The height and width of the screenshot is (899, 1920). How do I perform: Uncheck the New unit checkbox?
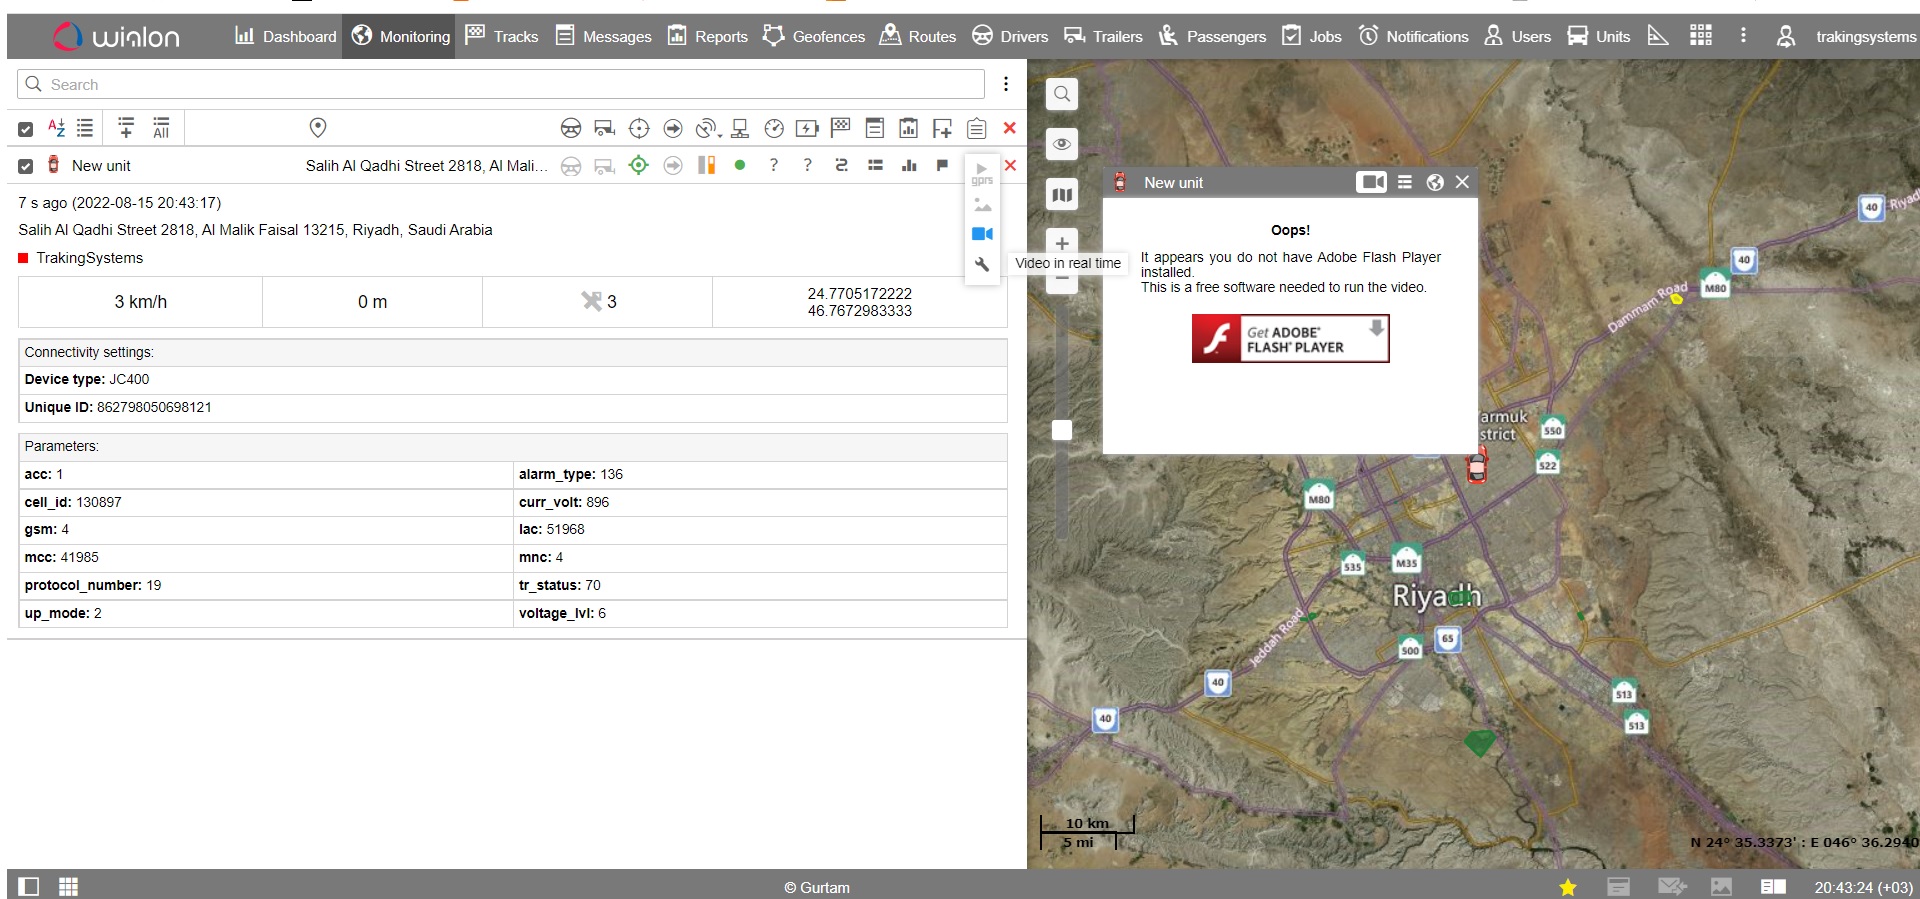click(26, 166)
